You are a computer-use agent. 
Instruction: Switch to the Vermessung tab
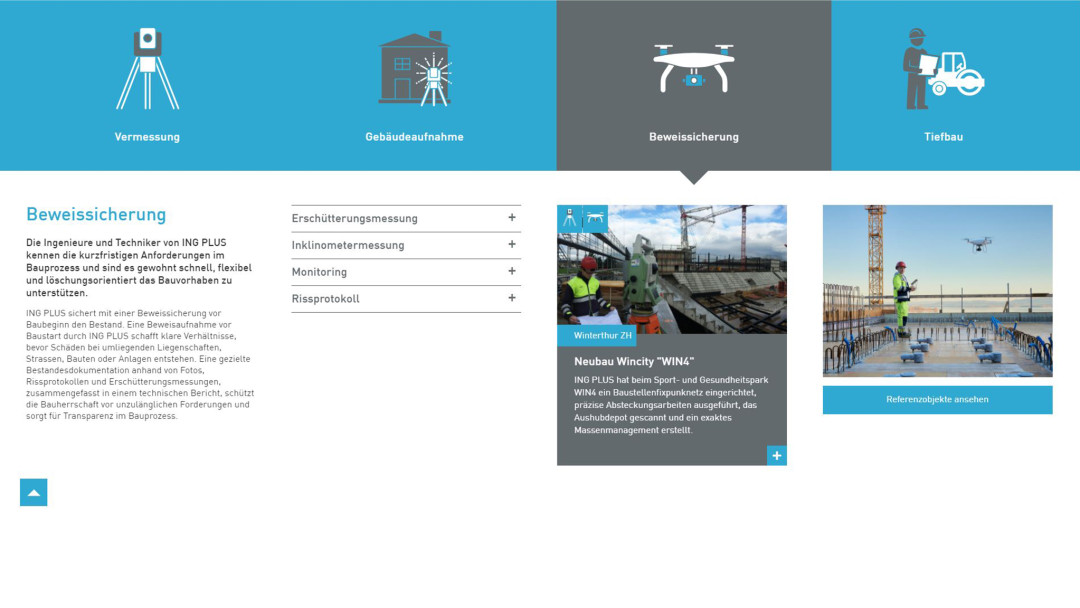pos(147,137)
